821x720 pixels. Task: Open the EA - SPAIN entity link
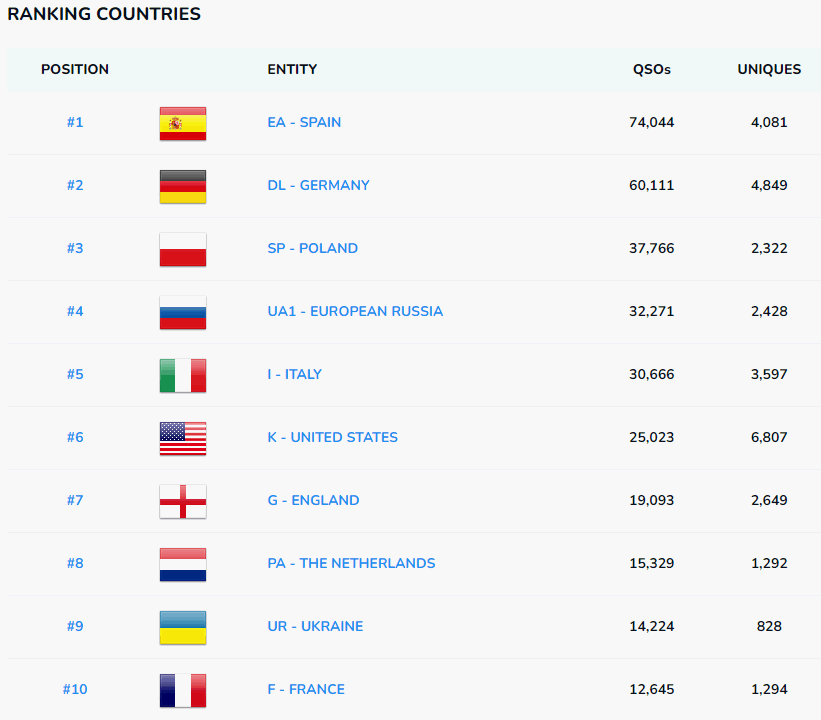pyautogui.click(x=304, y=122)
